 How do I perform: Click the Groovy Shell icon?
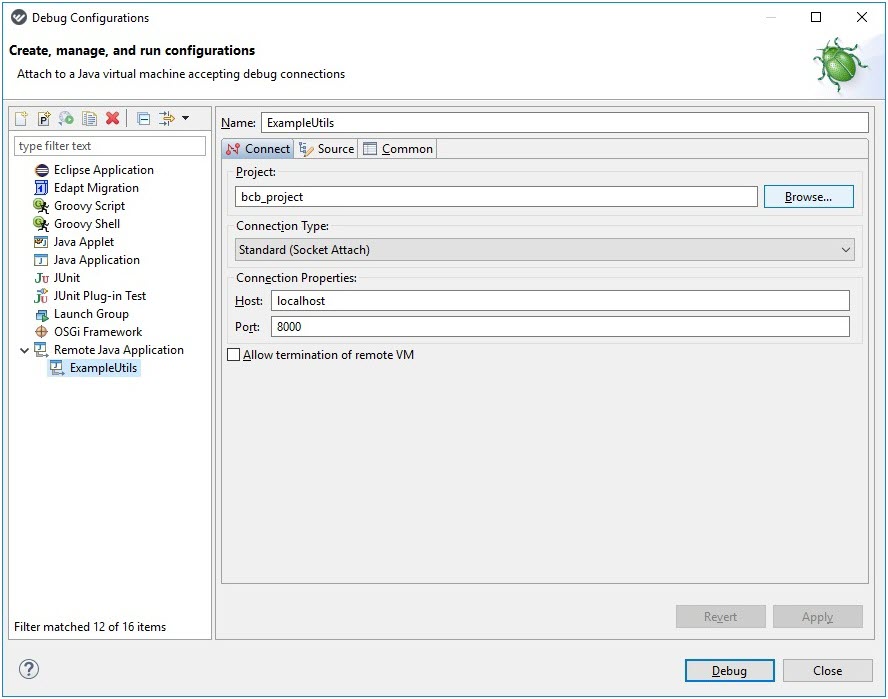[41, 224]
